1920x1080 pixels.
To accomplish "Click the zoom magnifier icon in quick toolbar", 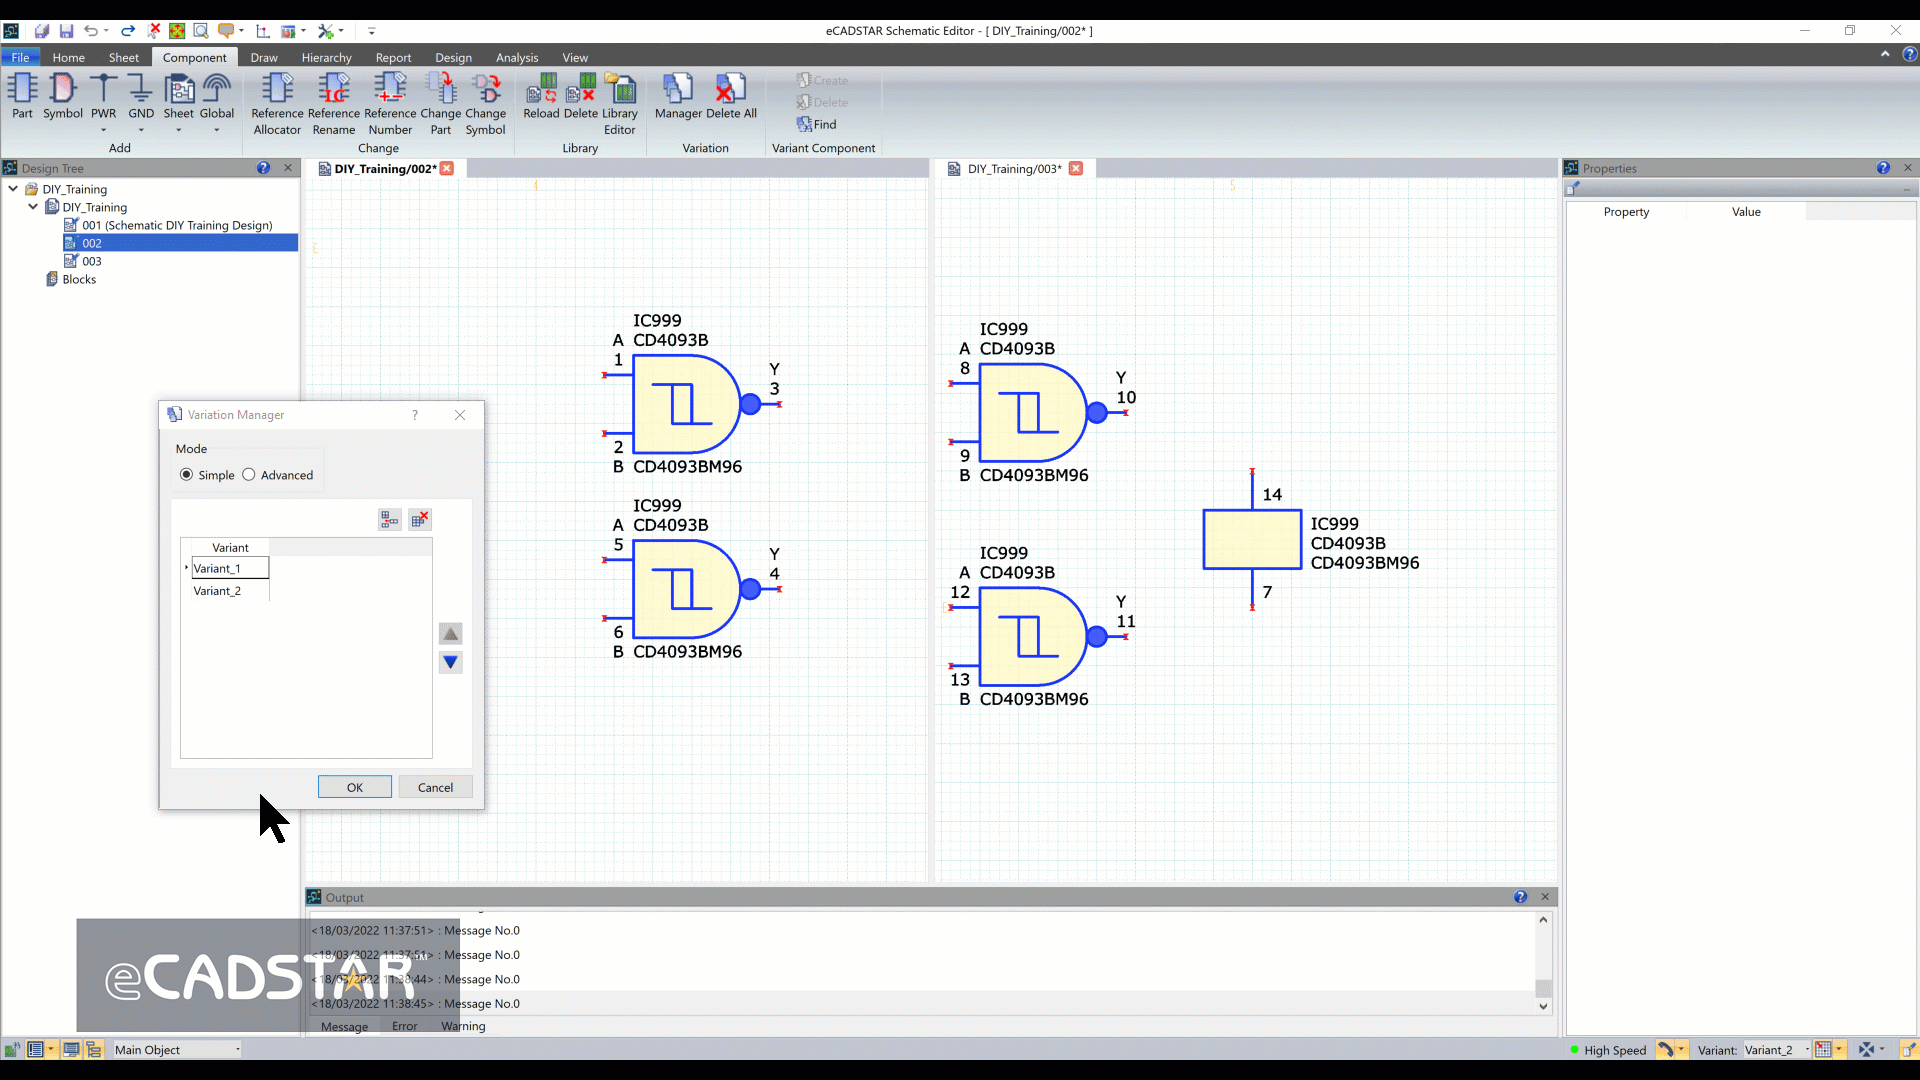I will [201, 31].
